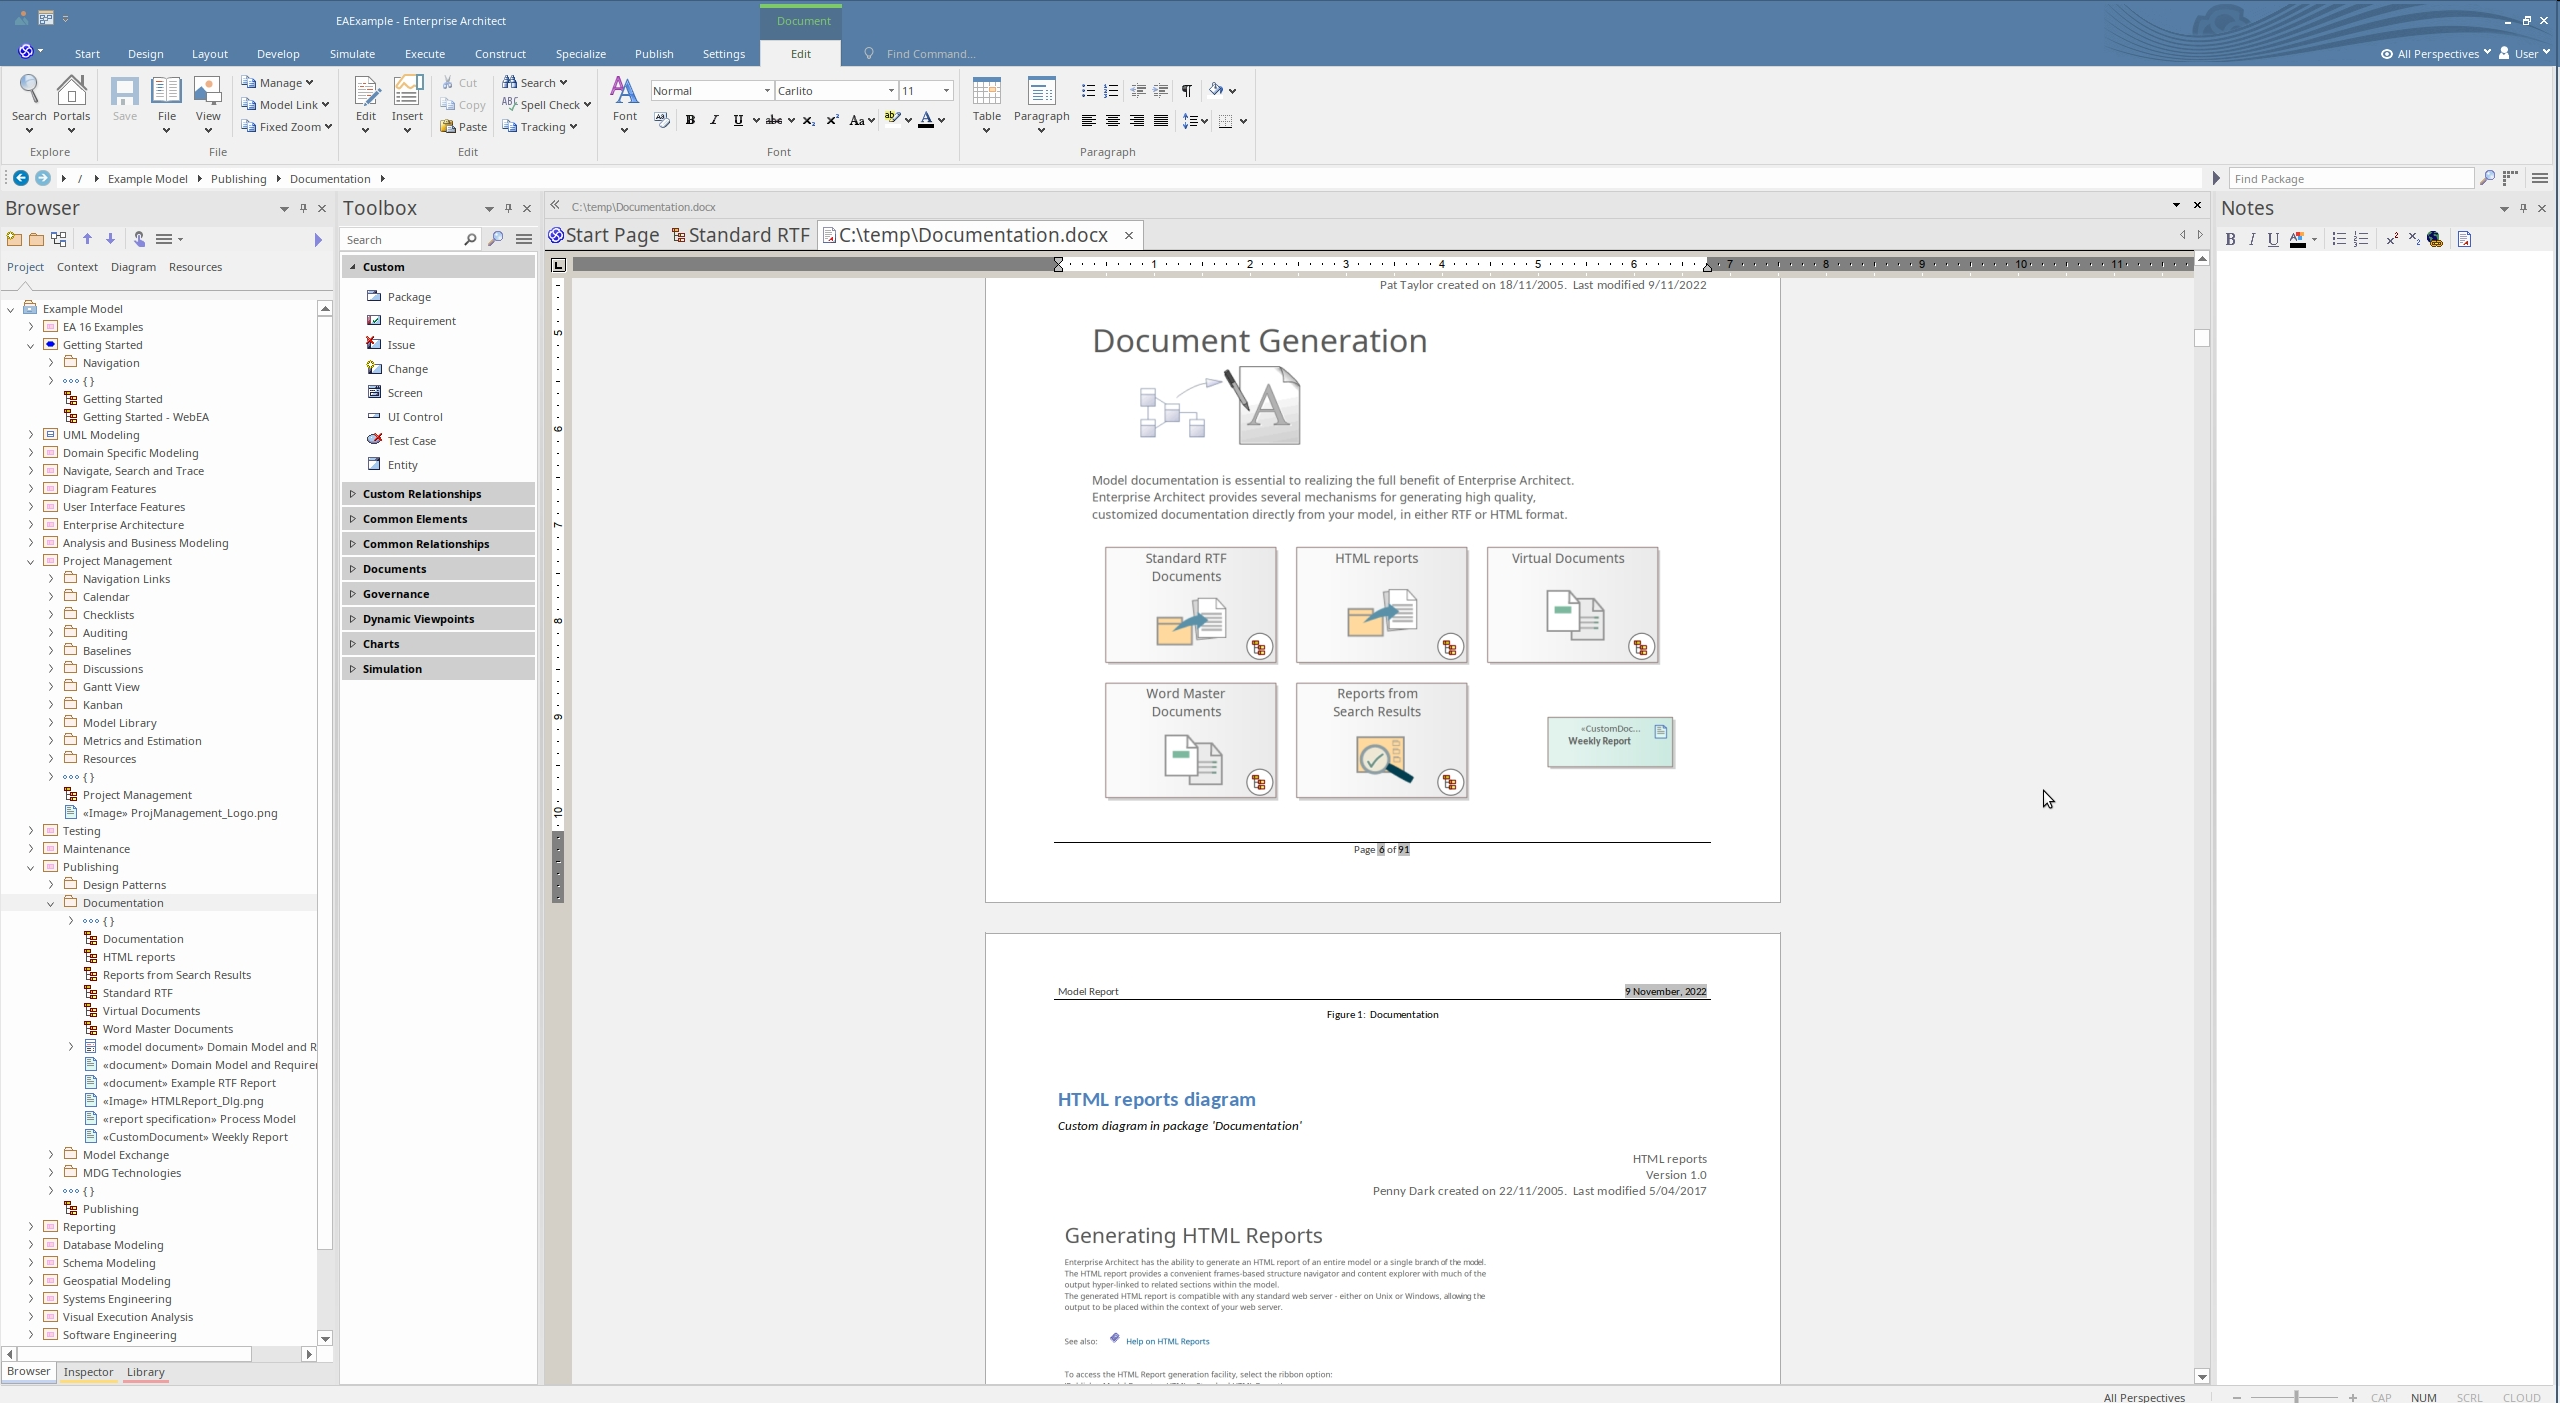Click the Toolbox magnifier find icon

496,239
